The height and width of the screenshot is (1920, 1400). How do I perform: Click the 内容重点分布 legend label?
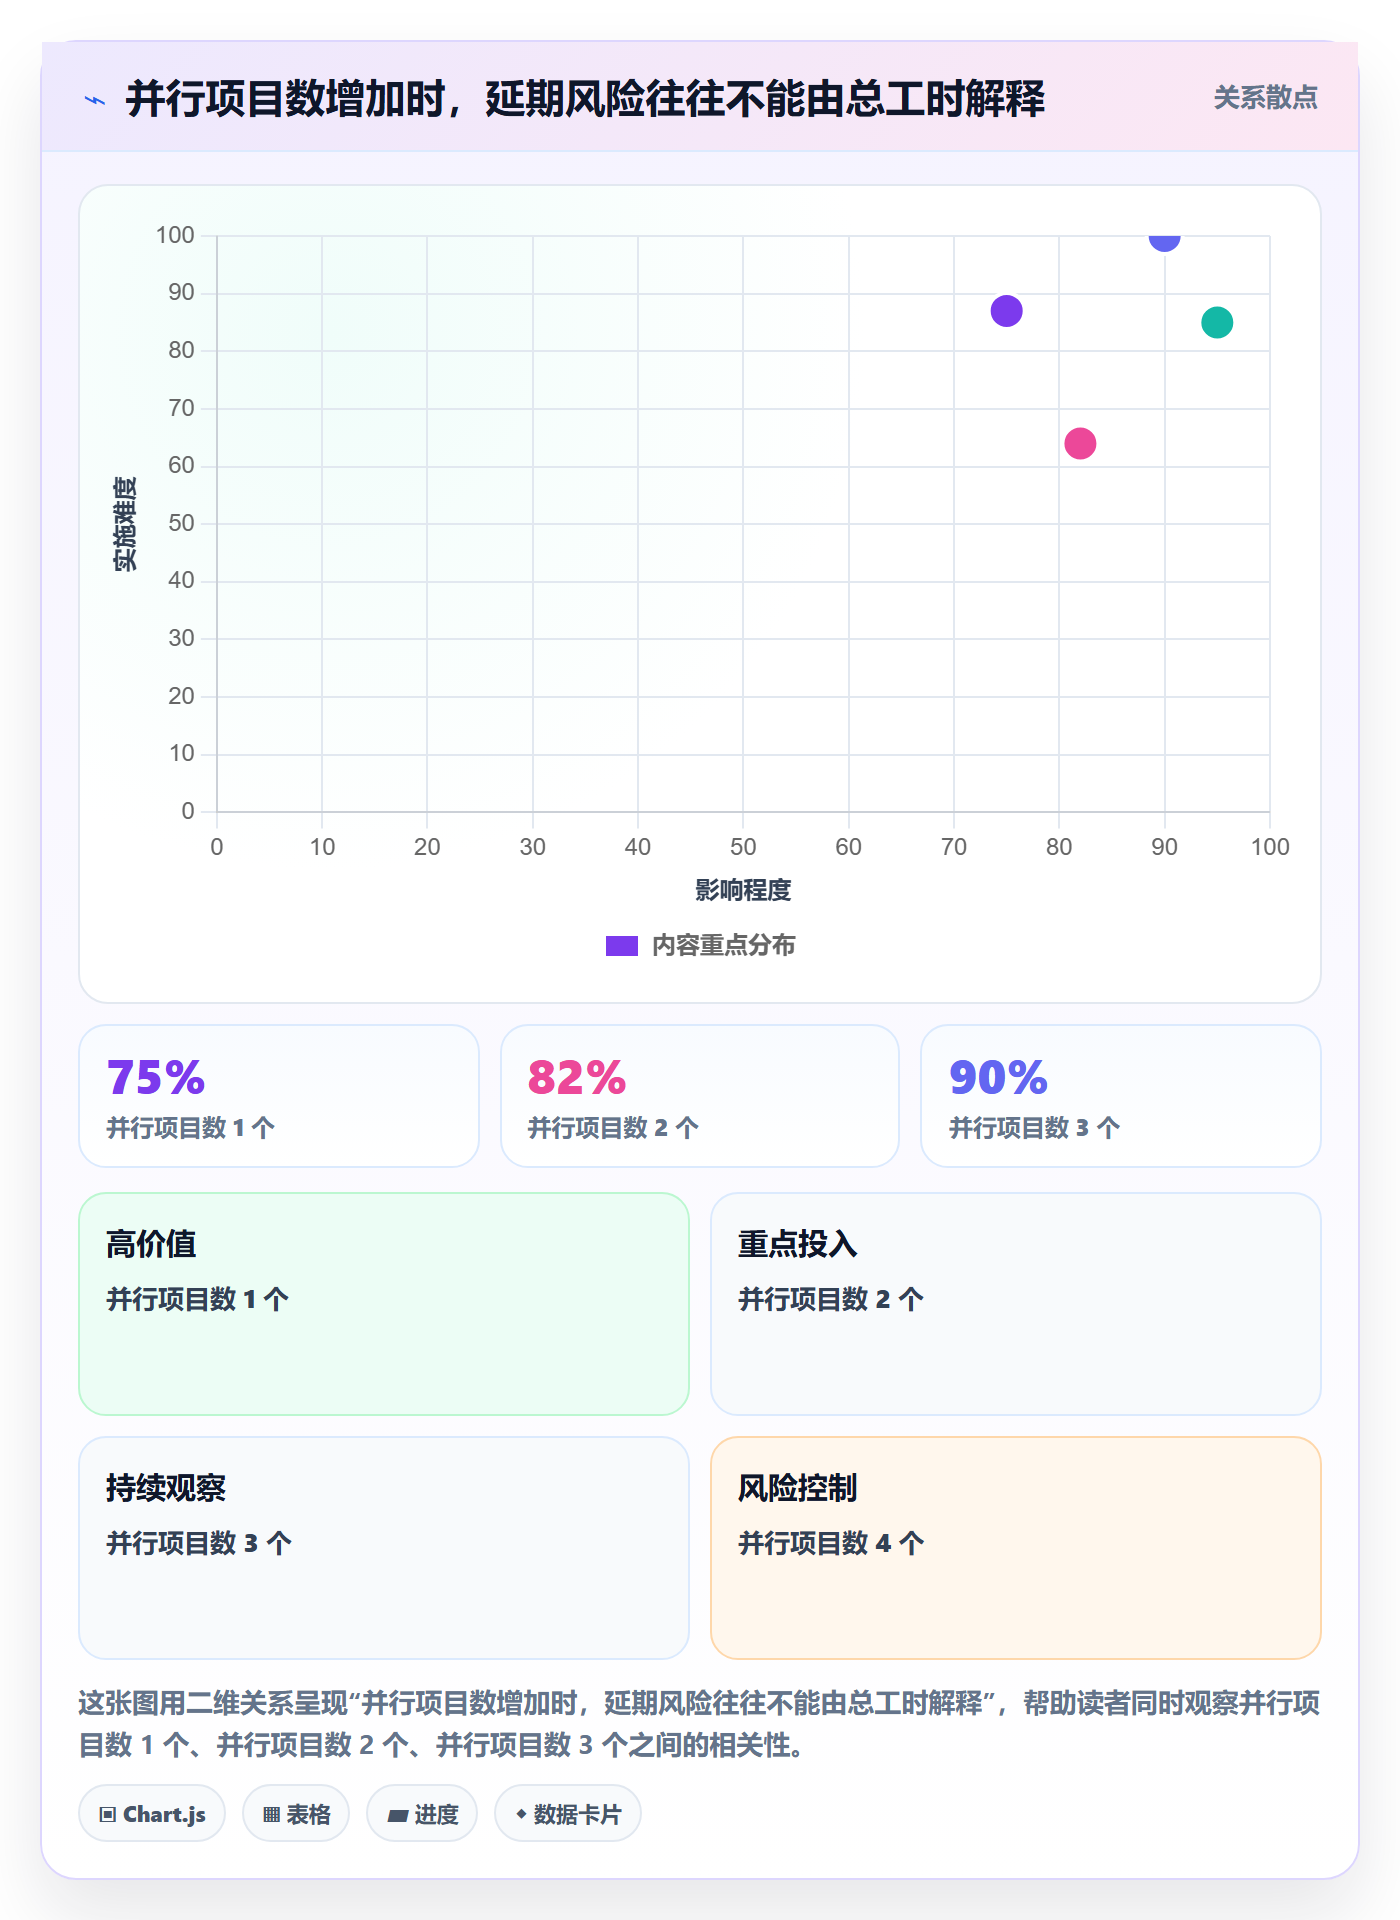(x=723, y=946)
